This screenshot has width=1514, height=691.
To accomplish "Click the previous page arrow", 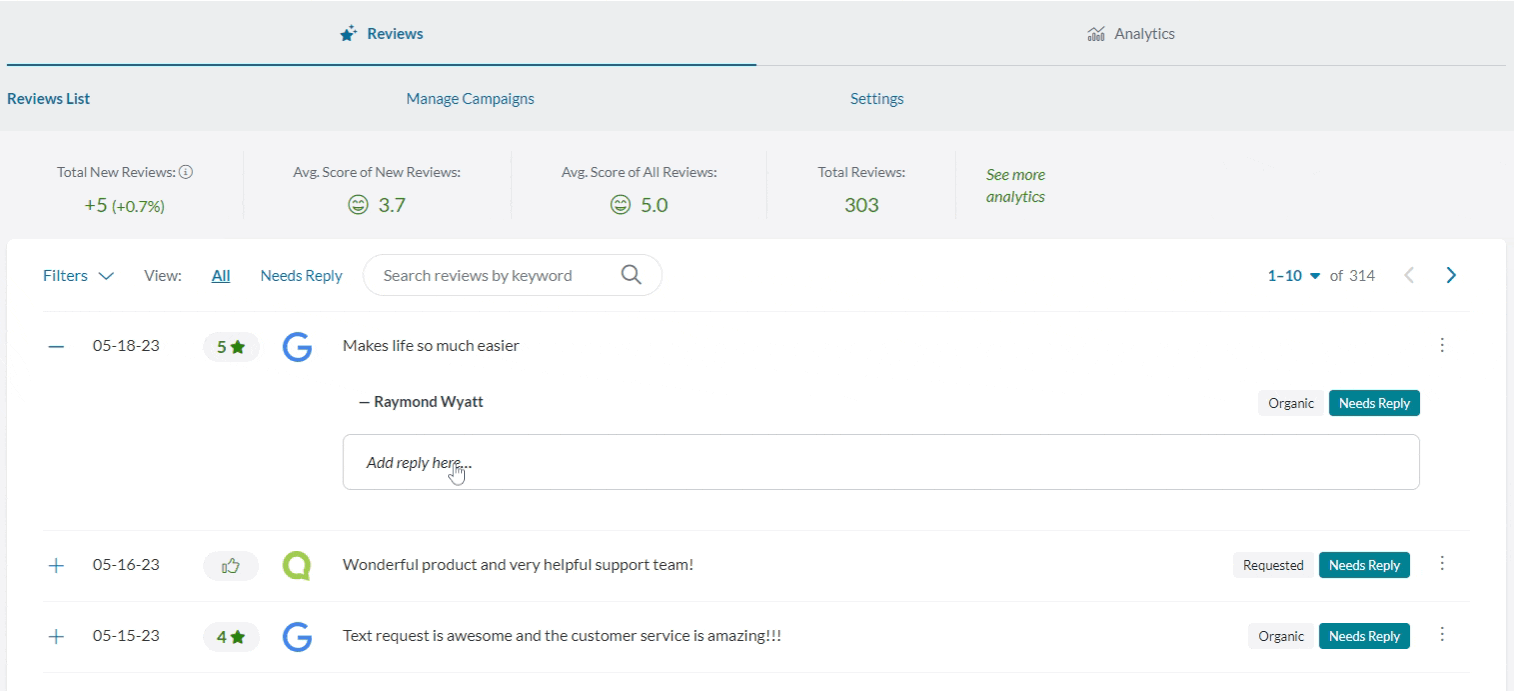I will coord(1409,275).
